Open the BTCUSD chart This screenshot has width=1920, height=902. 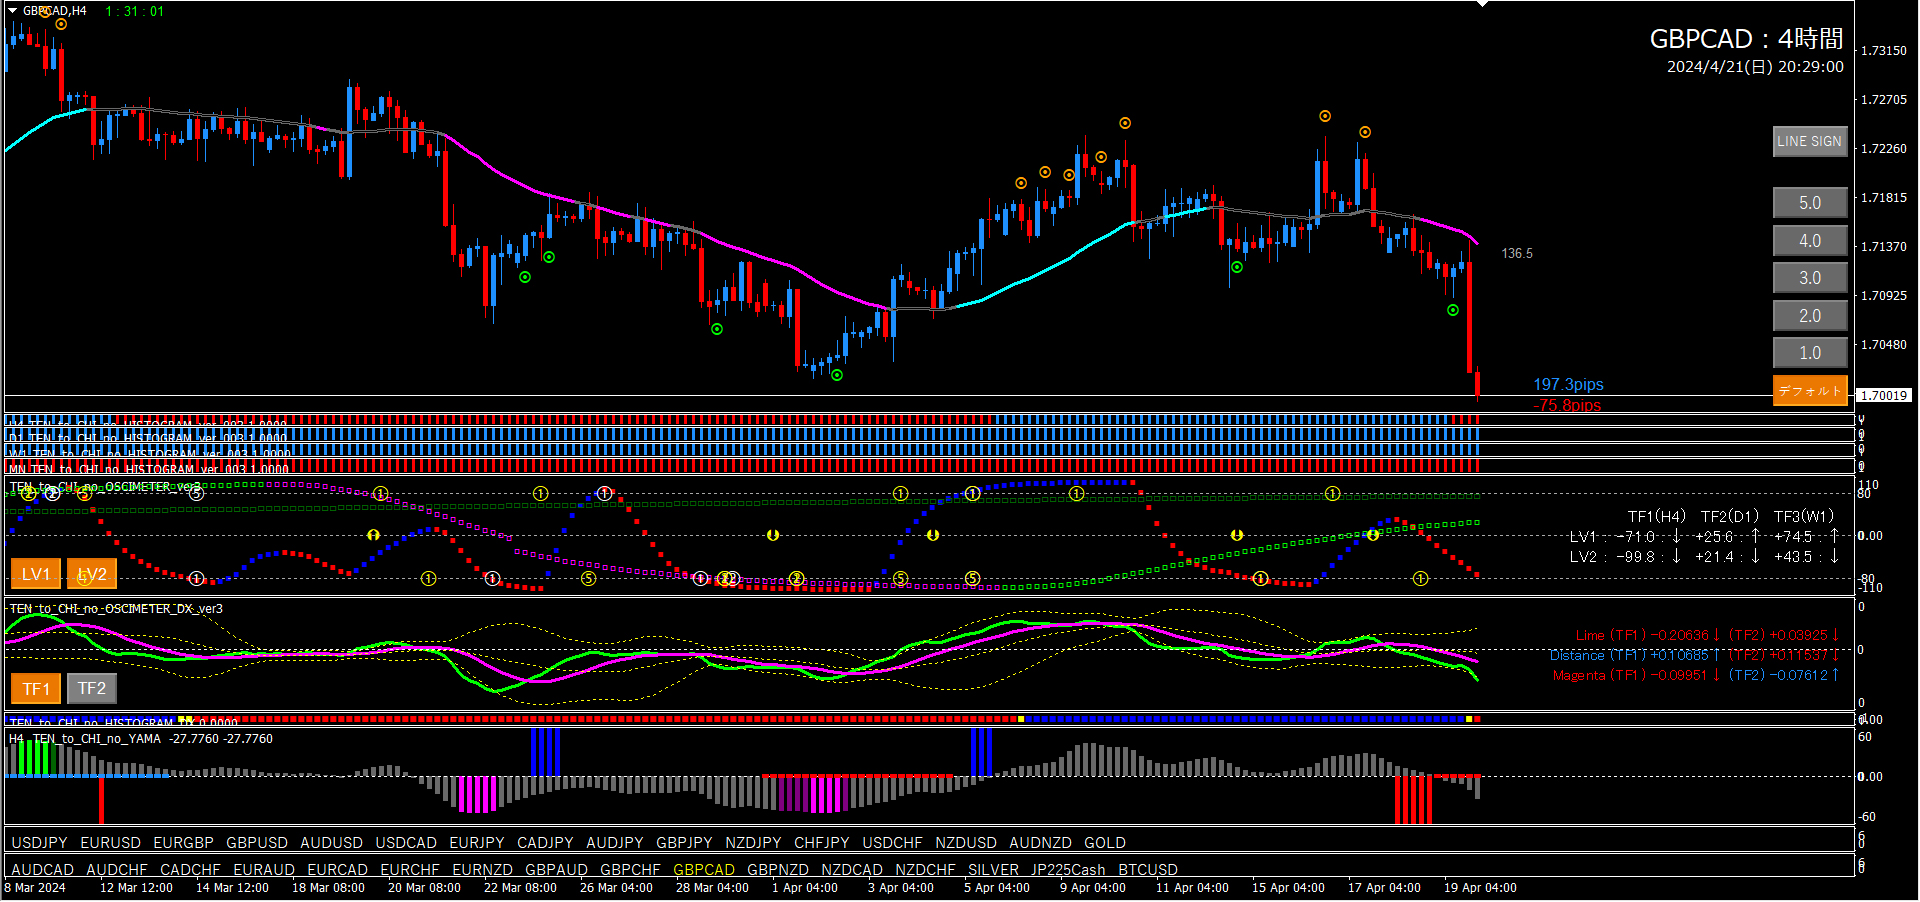1148,870
